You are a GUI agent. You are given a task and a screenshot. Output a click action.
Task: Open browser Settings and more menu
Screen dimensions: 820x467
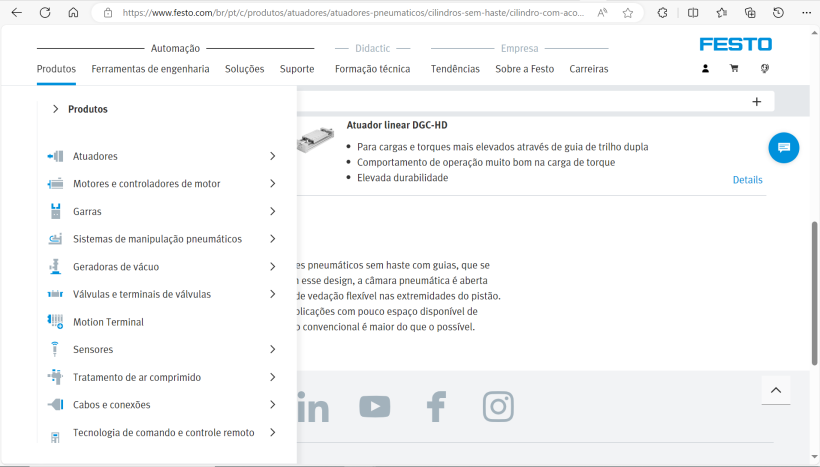coord(806,13)
